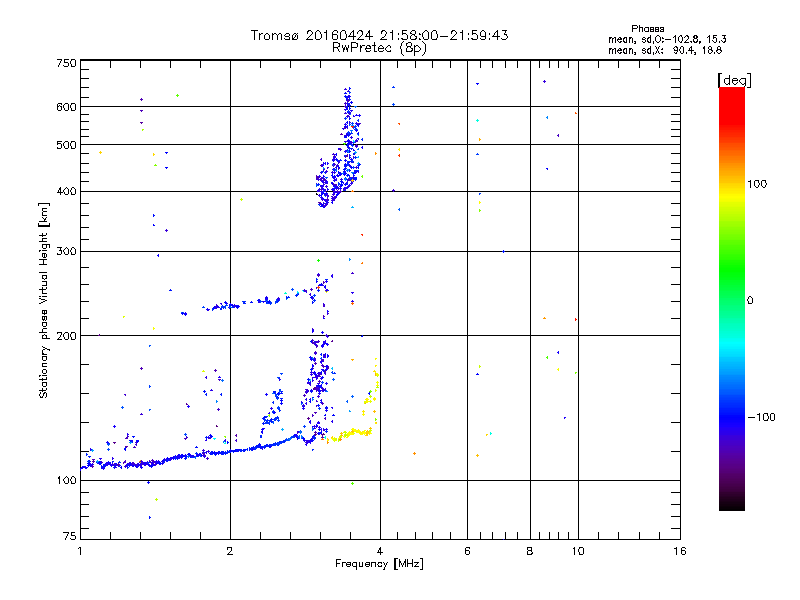This screenshot has height=600, width=800.
Task: Click the y-axis tick label "750"
Action: pos(66,64)
